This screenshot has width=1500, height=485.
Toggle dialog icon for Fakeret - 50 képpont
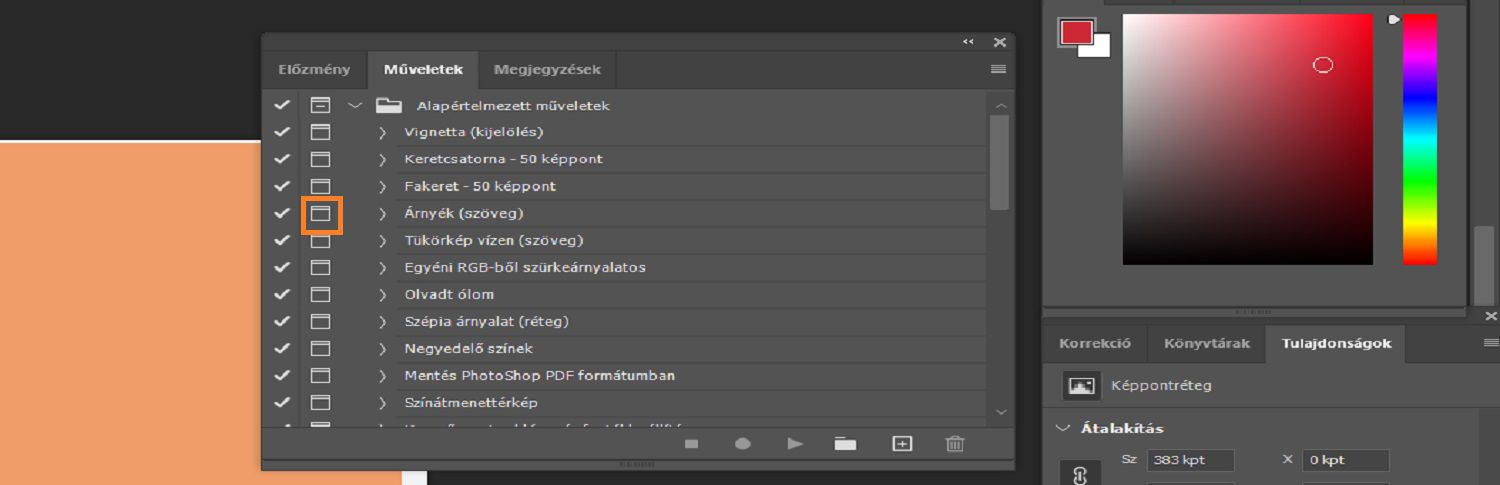[x=320, y=186]
